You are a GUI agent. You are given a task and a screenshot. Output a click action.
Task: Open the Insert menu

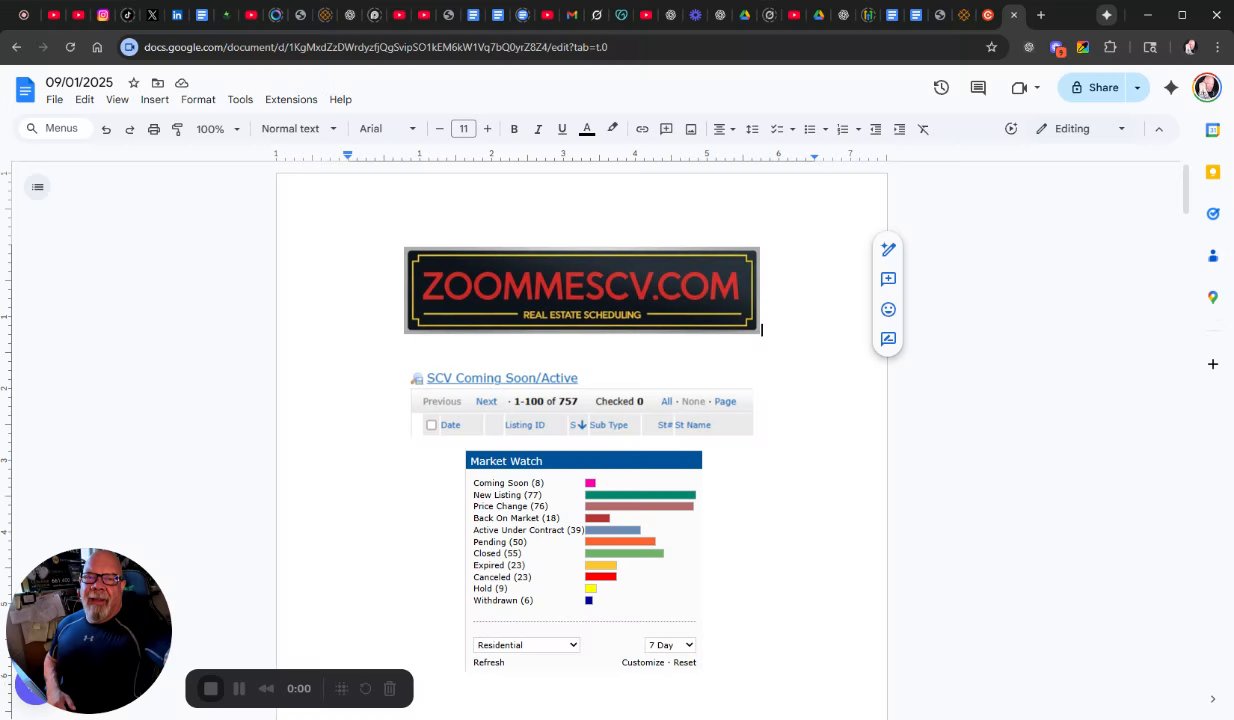[154, 100]
